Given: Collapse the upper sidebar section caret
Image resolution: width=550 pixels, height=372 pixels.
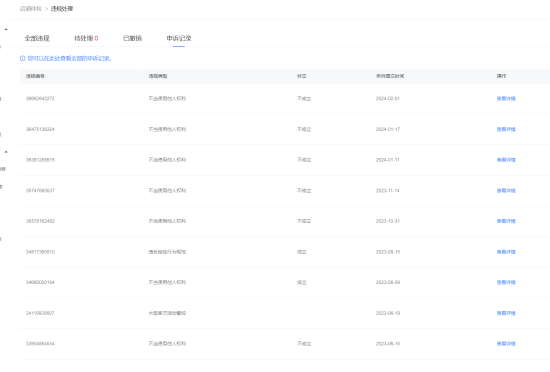Looking at the screenshot, I should (x=6, y=29).
